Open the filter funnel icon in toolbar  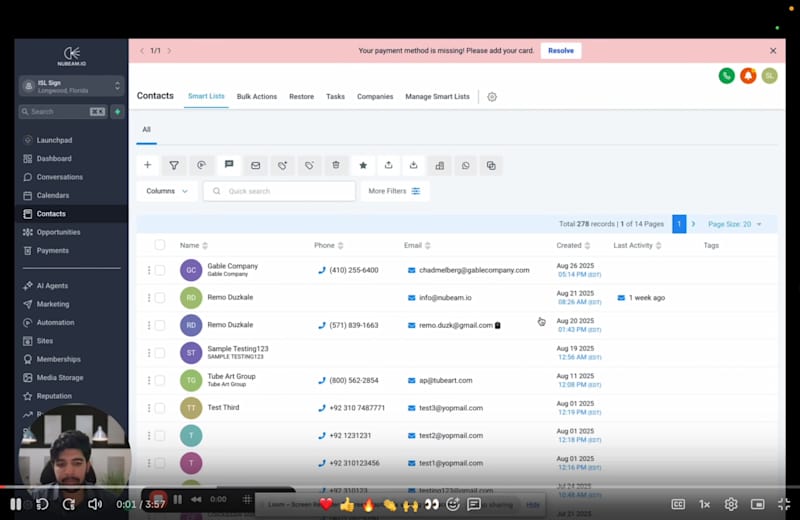[174, 165]
